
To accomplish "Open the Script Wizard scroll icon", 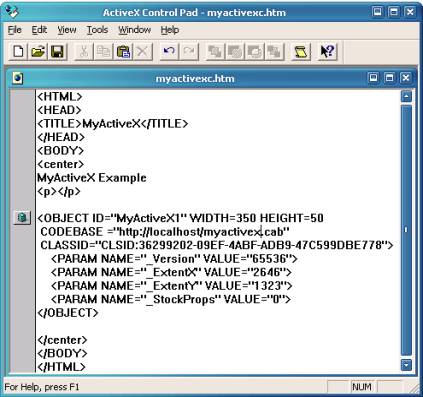I will point(301,52).
